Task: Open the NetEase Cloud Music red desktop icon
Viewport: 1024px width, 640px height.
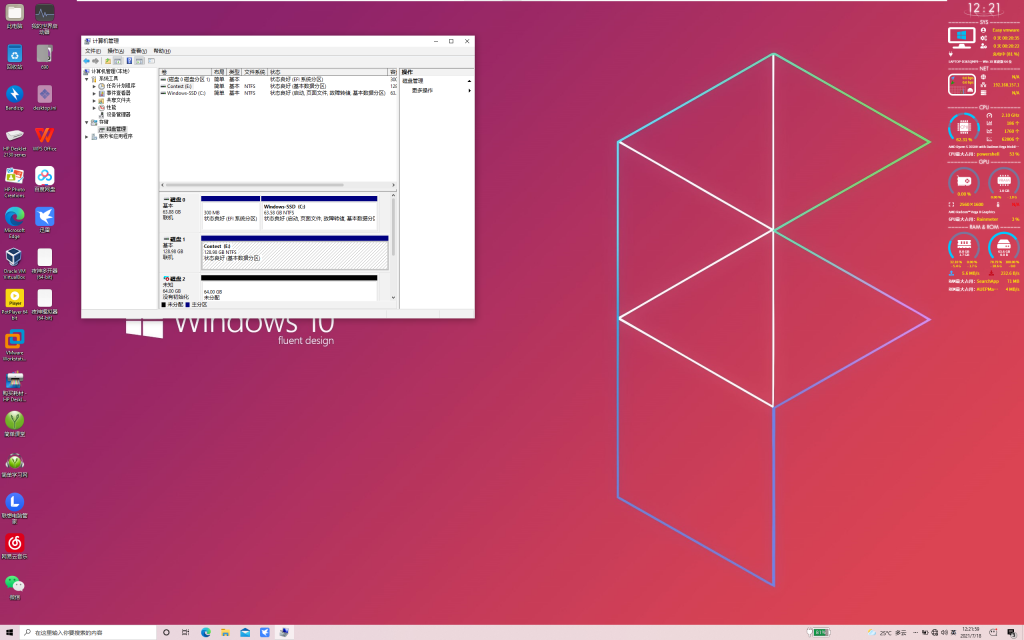Action: click(x=14, y=546)
